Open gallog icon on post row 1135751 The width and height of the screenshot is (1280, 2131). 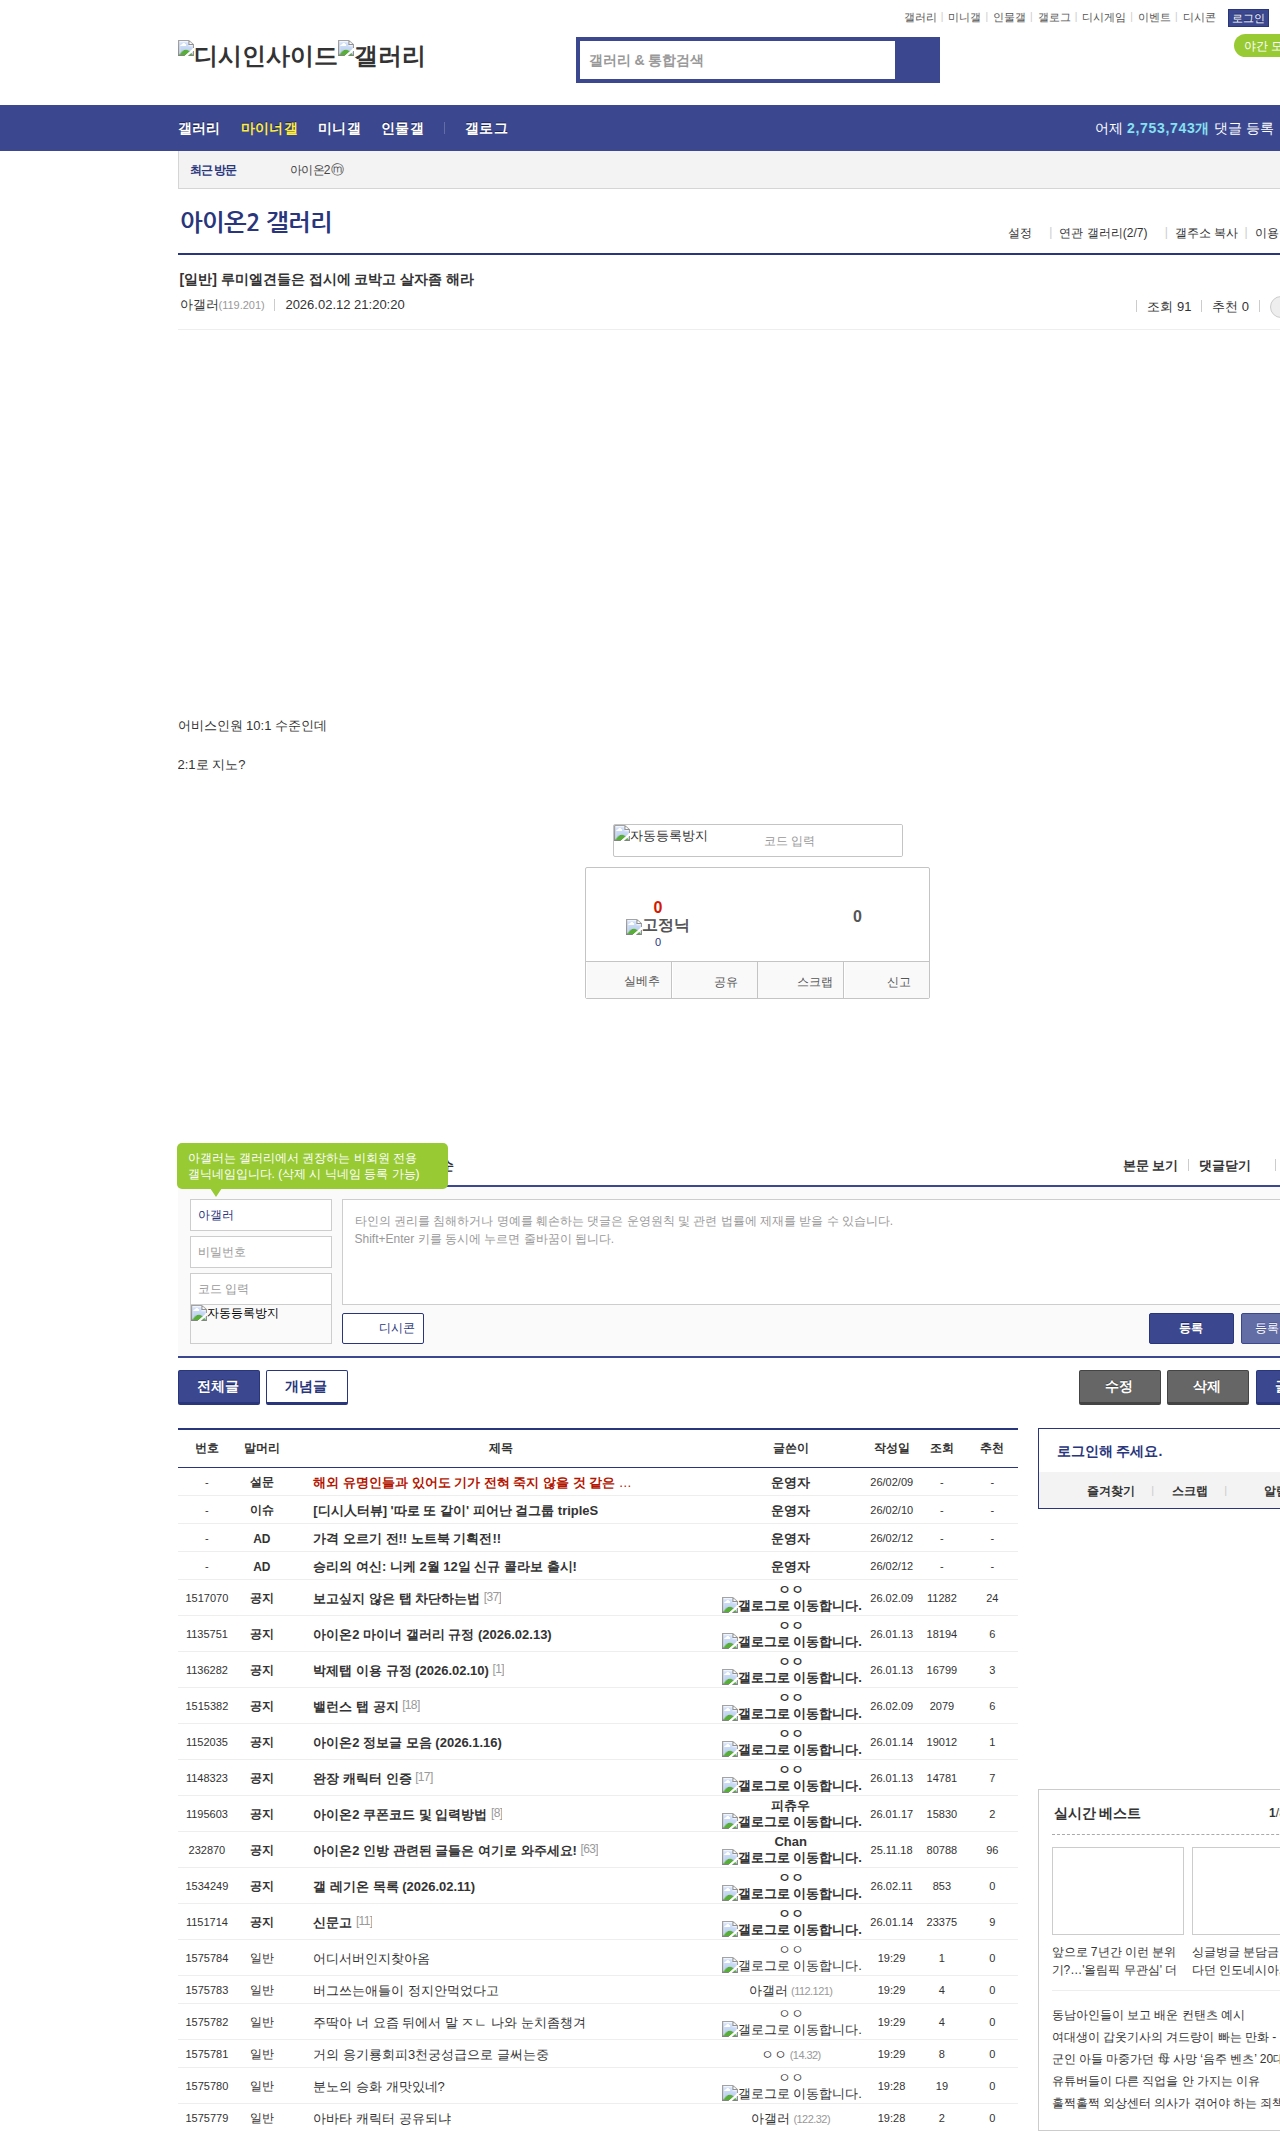point(791,1642)
